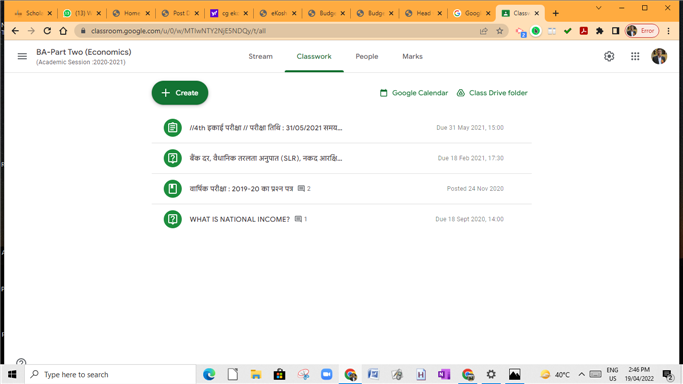Open Google Calendar link
This screenshot has width=683, height=384.
pos(414,93)
